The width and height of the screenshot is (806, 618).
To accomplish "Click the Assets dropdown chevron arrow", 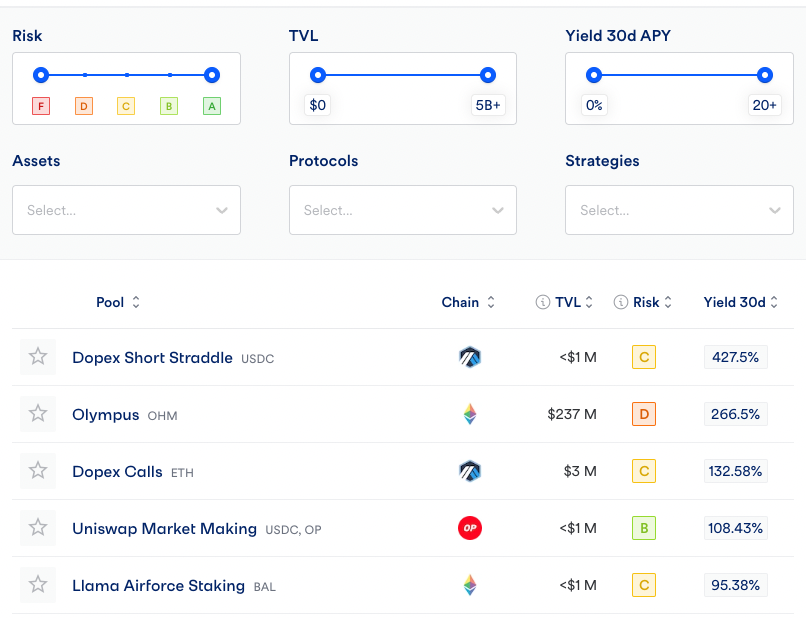I will pyautogui.click(x=222, y=210).
